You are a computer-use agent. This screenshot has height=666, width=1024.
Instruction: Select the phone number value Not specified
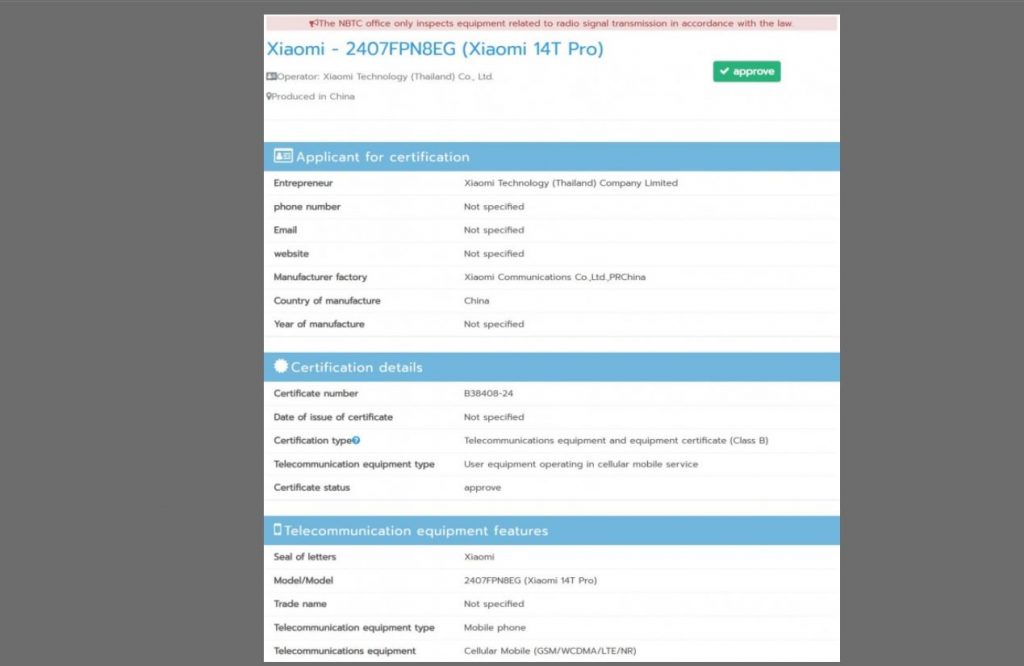tap(494, 207)
